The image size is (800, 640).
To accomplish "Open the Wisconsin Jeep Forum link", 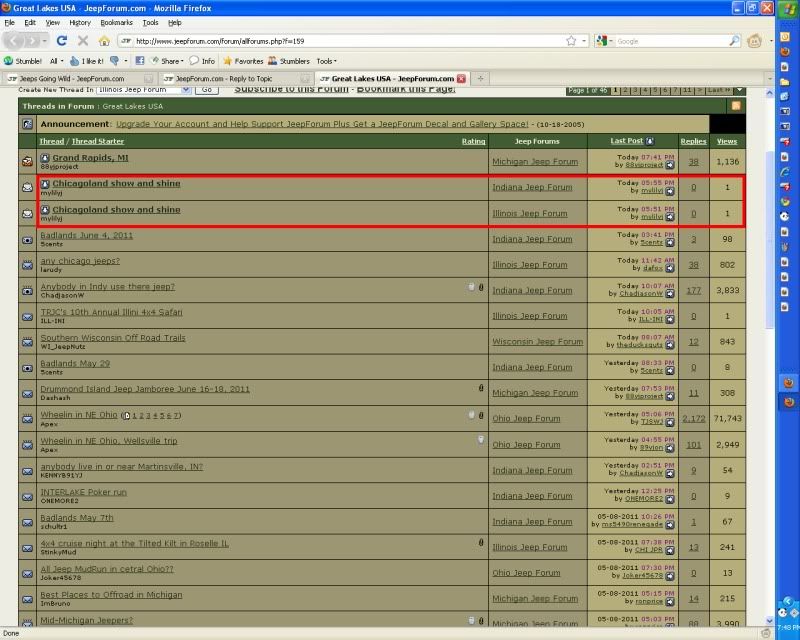I will tap(537, 341).
